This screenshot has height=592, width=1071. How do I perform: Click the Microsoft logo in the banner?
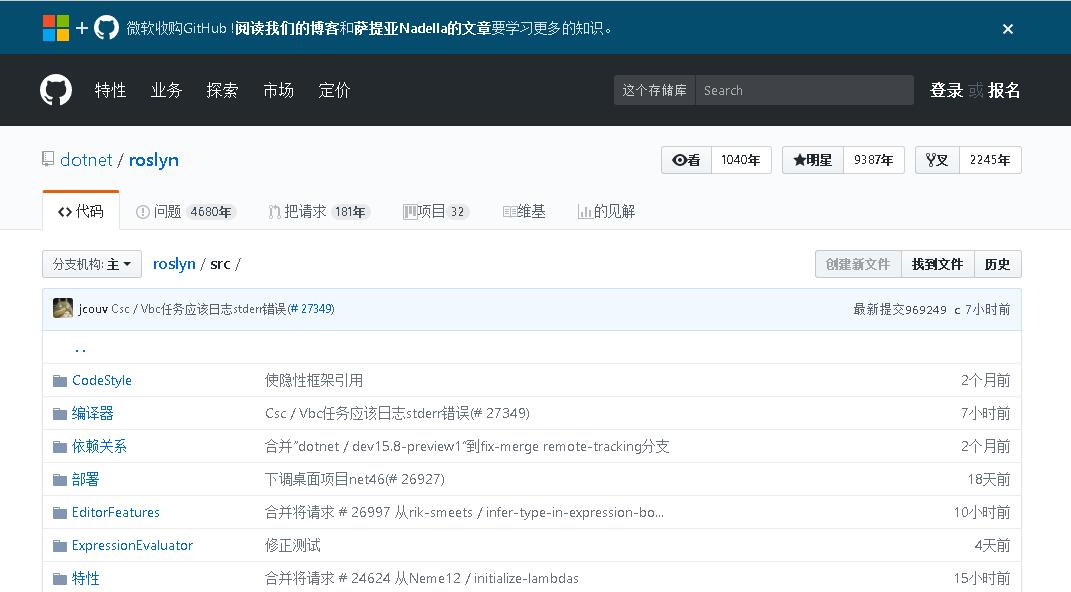(55, 28)
